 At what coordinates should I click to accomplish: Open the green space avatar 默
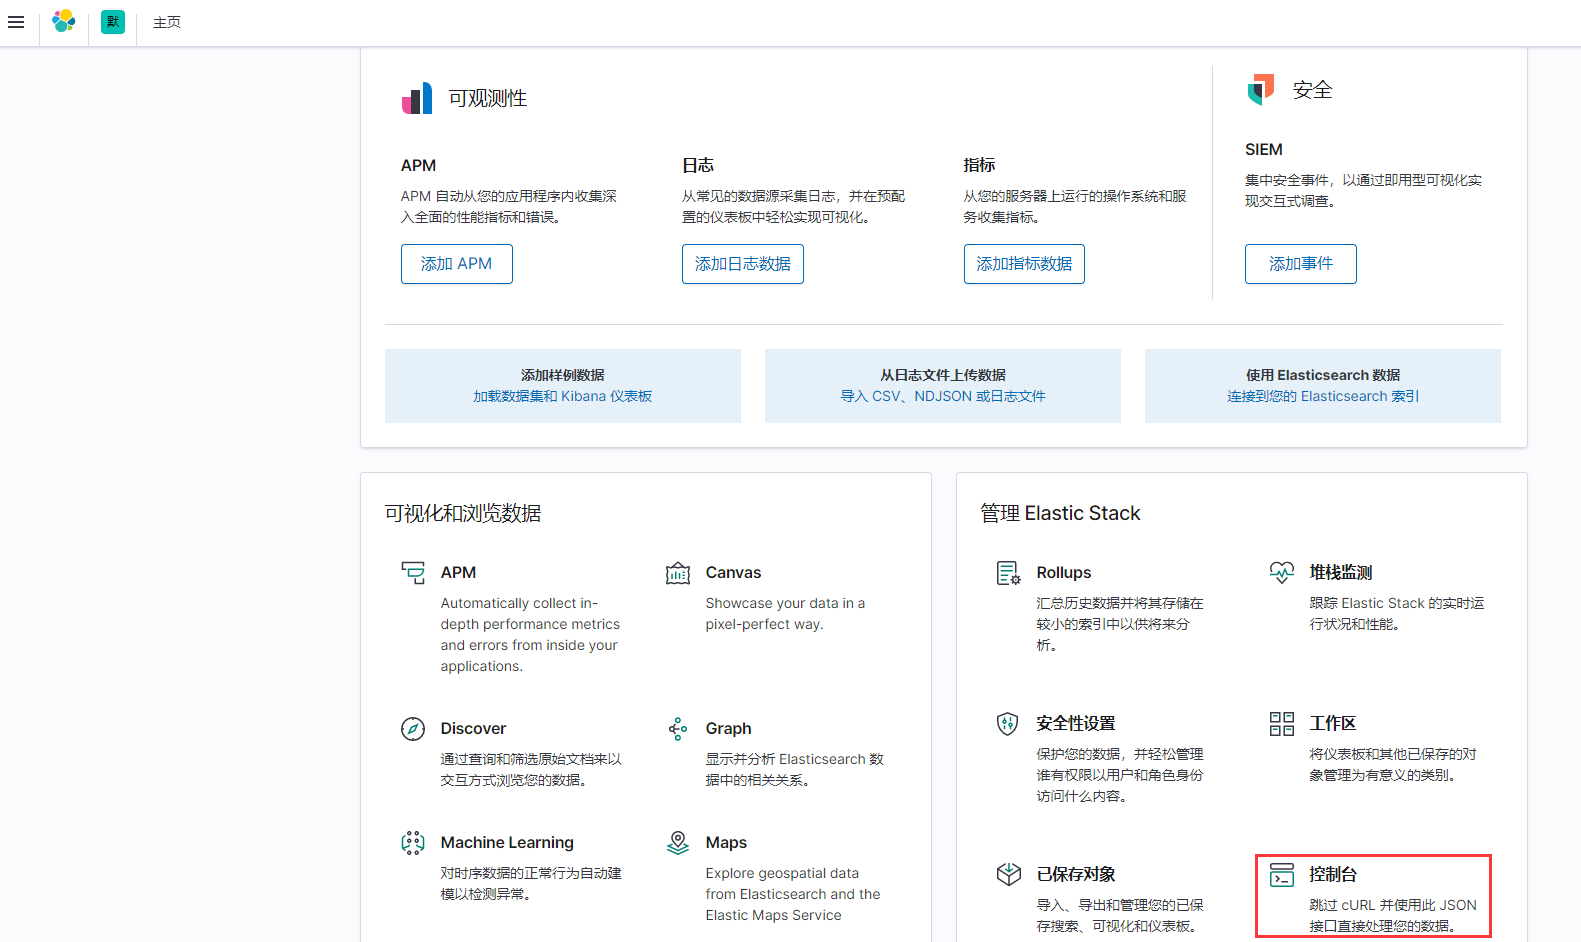point(113,21)
